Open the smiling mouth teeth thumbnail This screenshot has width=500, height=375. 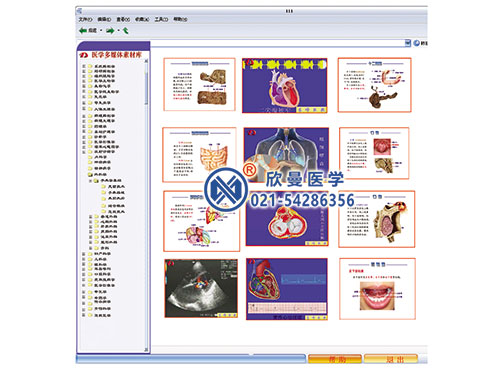[377, 289]
